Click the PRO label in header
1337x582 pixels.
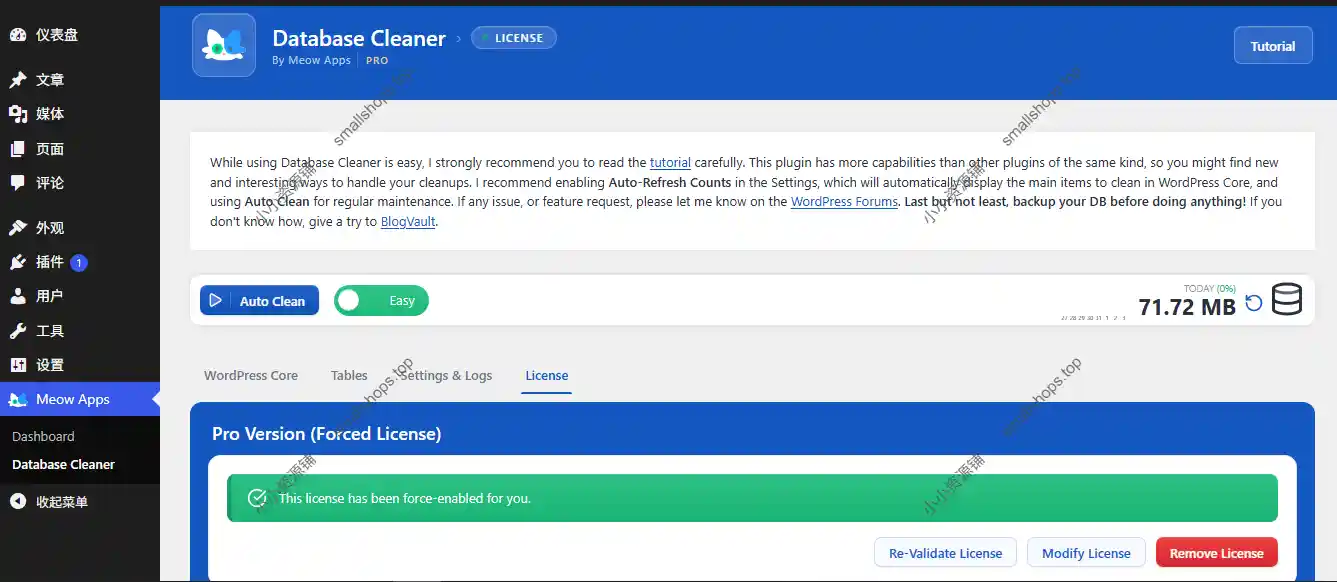point(377,60)
